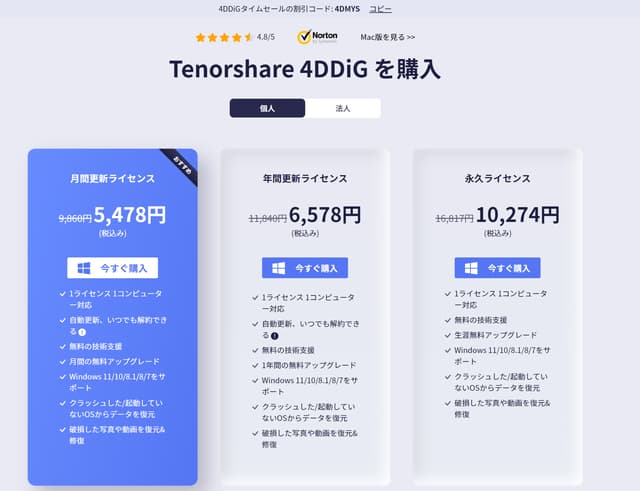
Task: Click the 4.8/5 rating text
Action: click(266, 37)
